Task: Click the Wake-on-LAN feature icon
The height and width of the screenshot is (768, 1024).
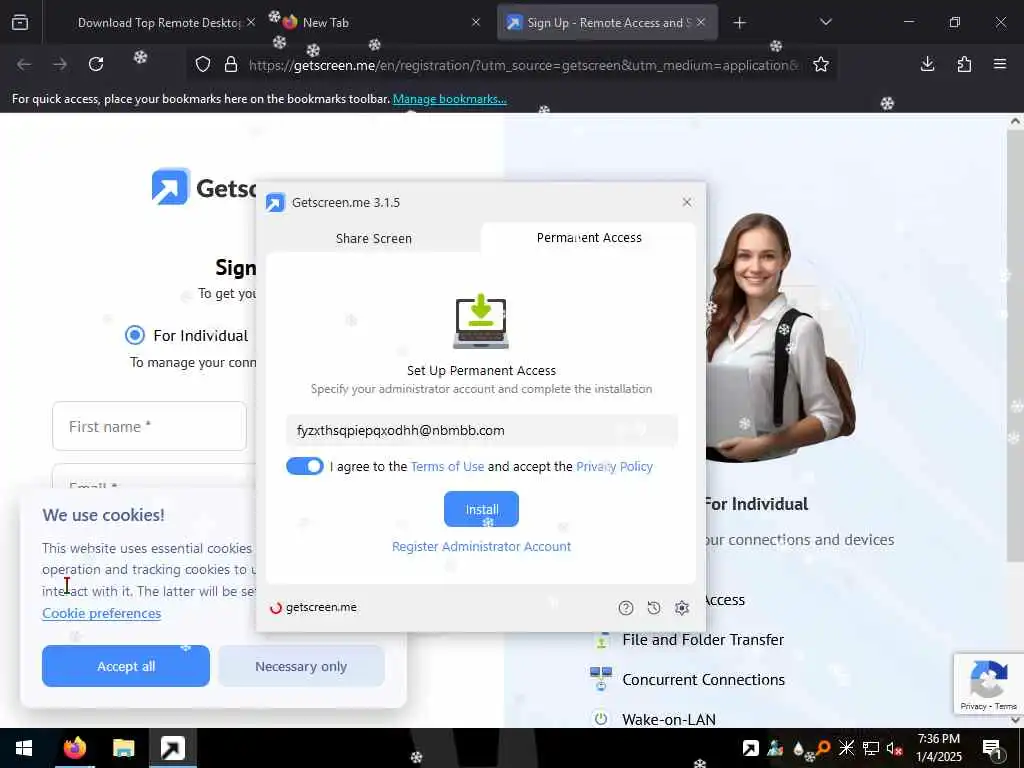Action: (x=601, y=719)
